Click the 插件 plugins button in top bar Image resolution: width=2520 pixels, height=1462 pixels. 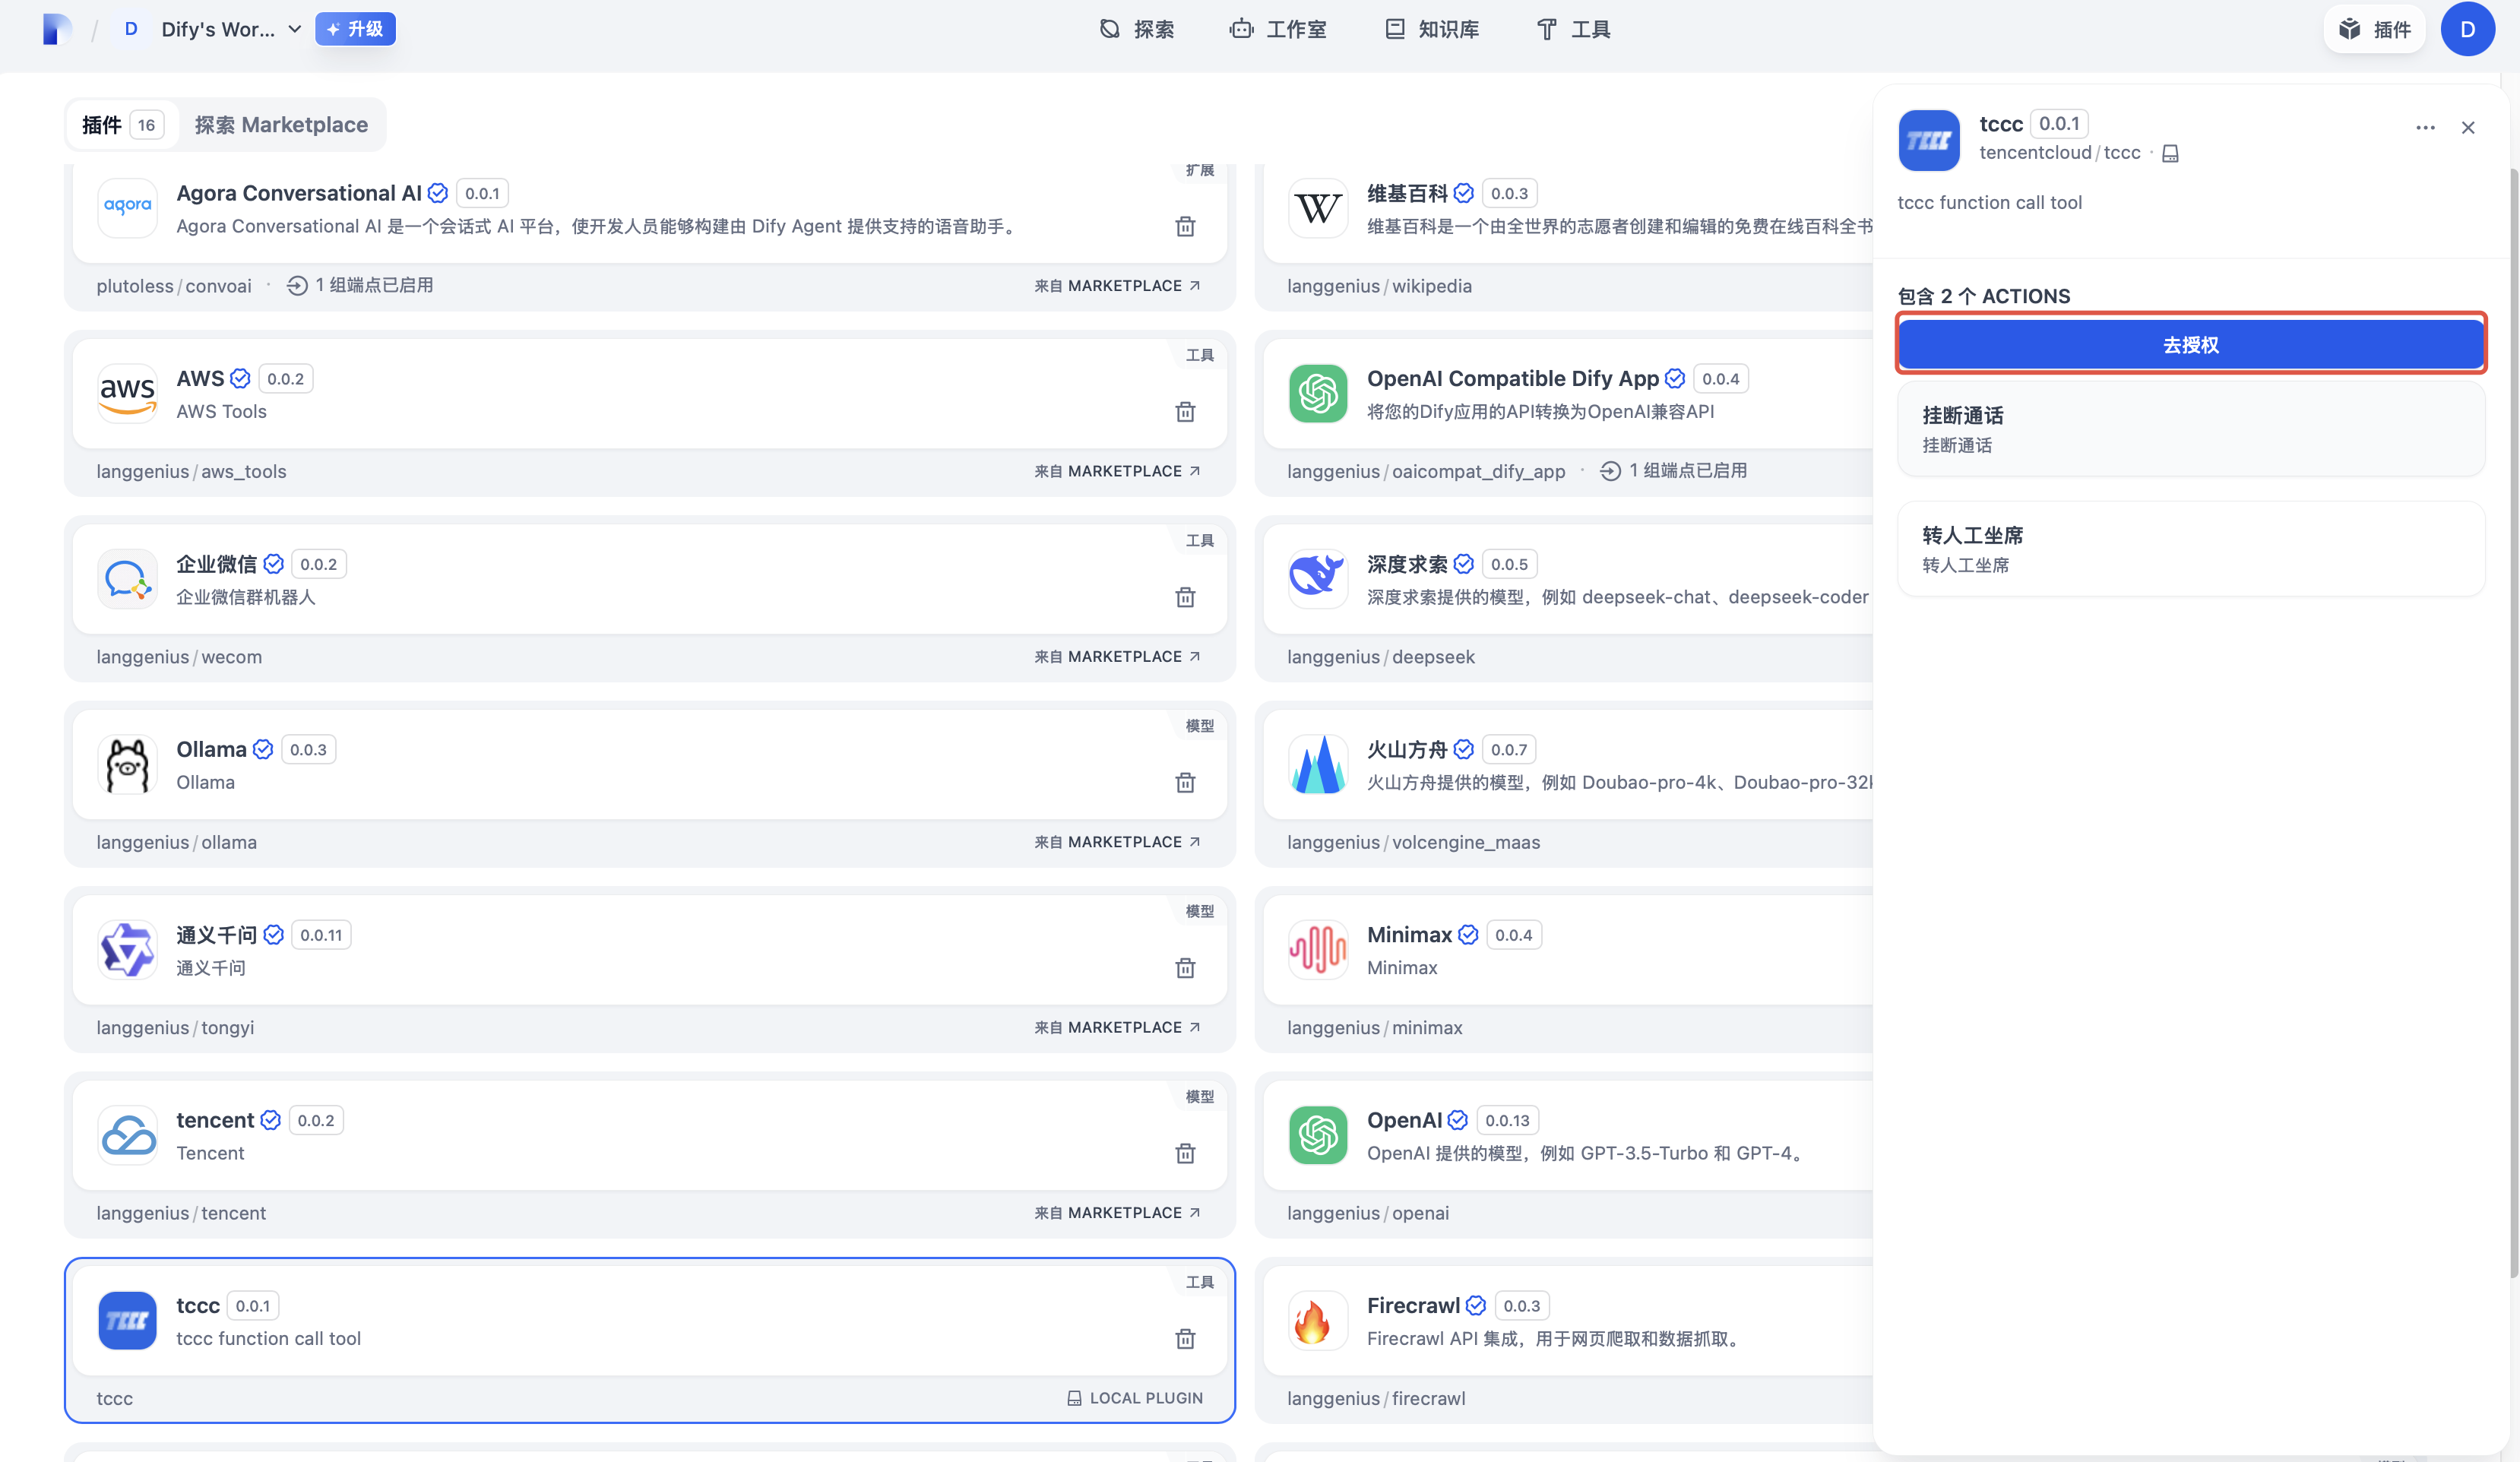tap(2375, 29)
